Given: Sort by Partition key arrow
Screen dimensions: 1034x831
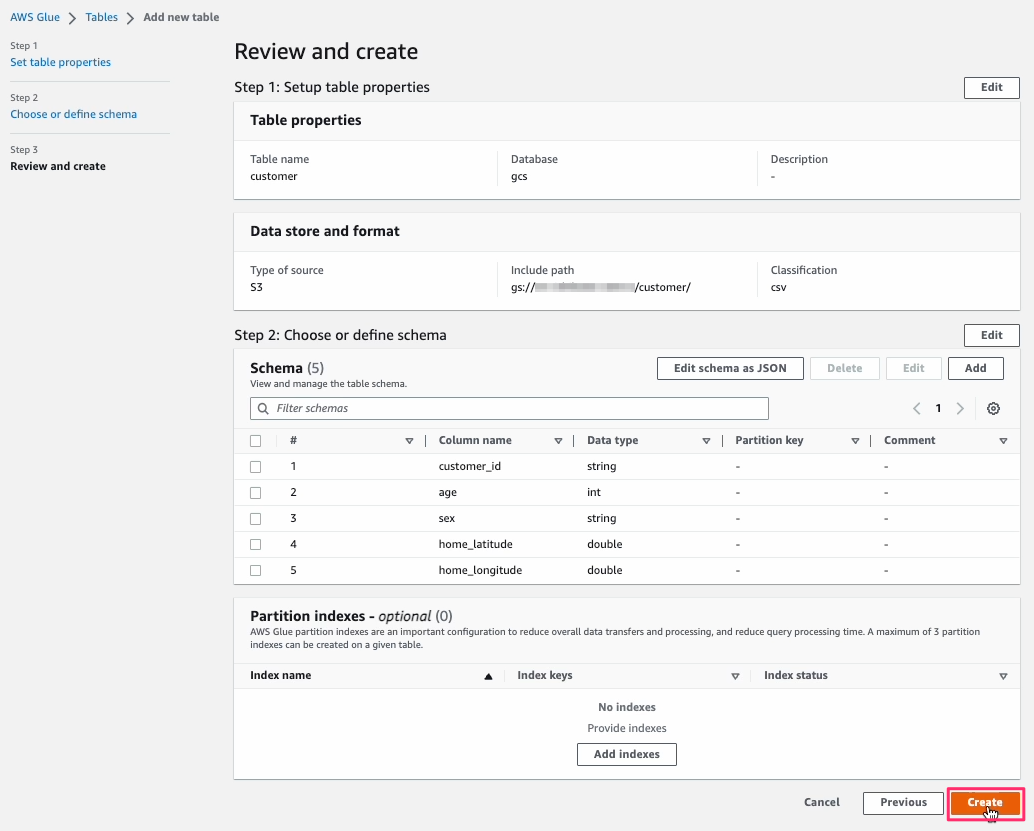Looking at the screenshot, I should (x=855, y=441).
